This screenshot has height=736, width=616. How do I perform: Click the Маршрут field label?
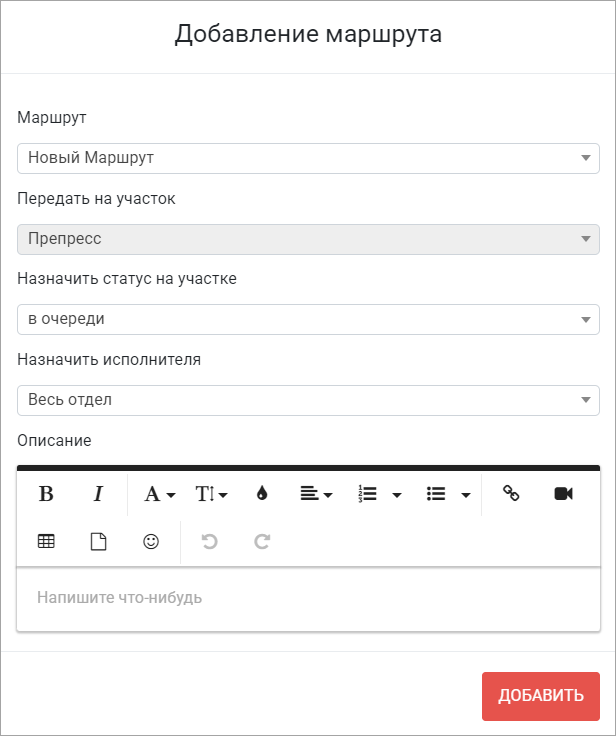(x=52, y=117)
